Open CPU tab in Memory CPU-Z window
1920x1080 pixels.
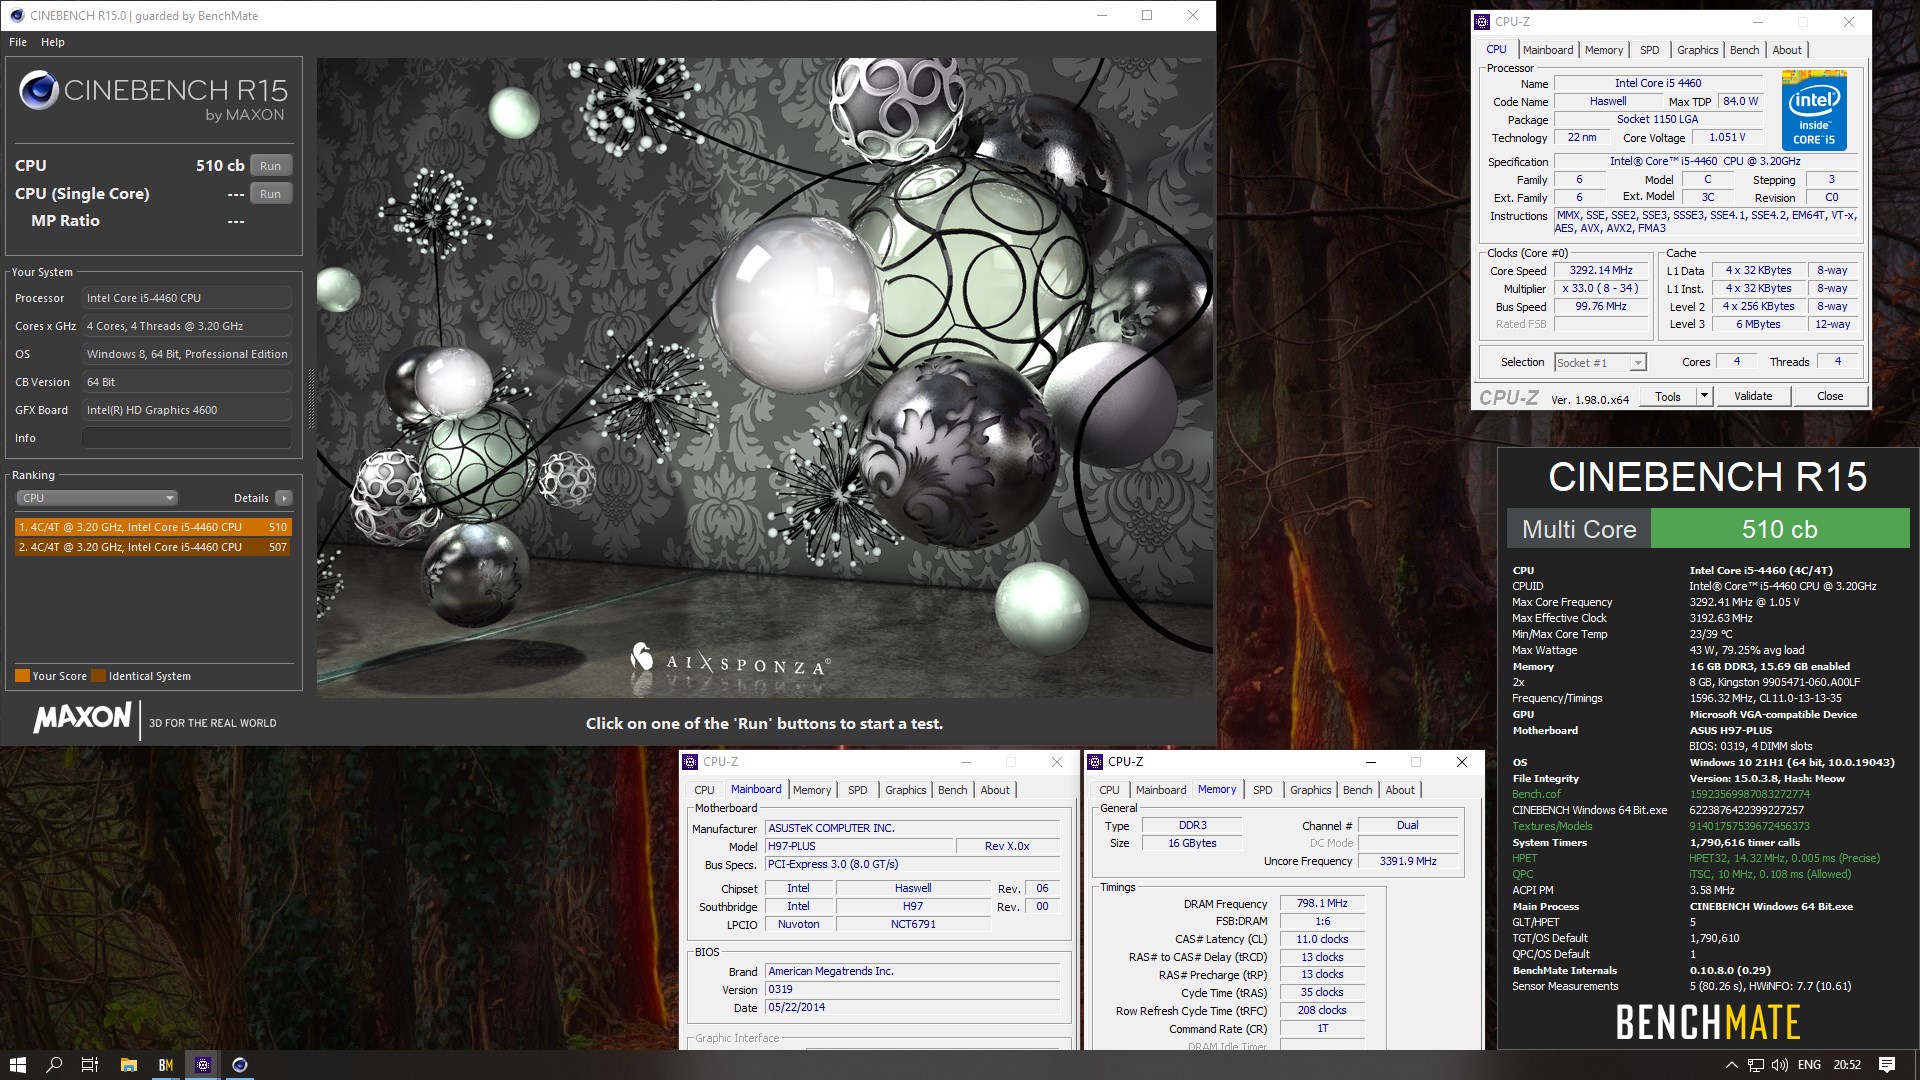pos(1110,790)
